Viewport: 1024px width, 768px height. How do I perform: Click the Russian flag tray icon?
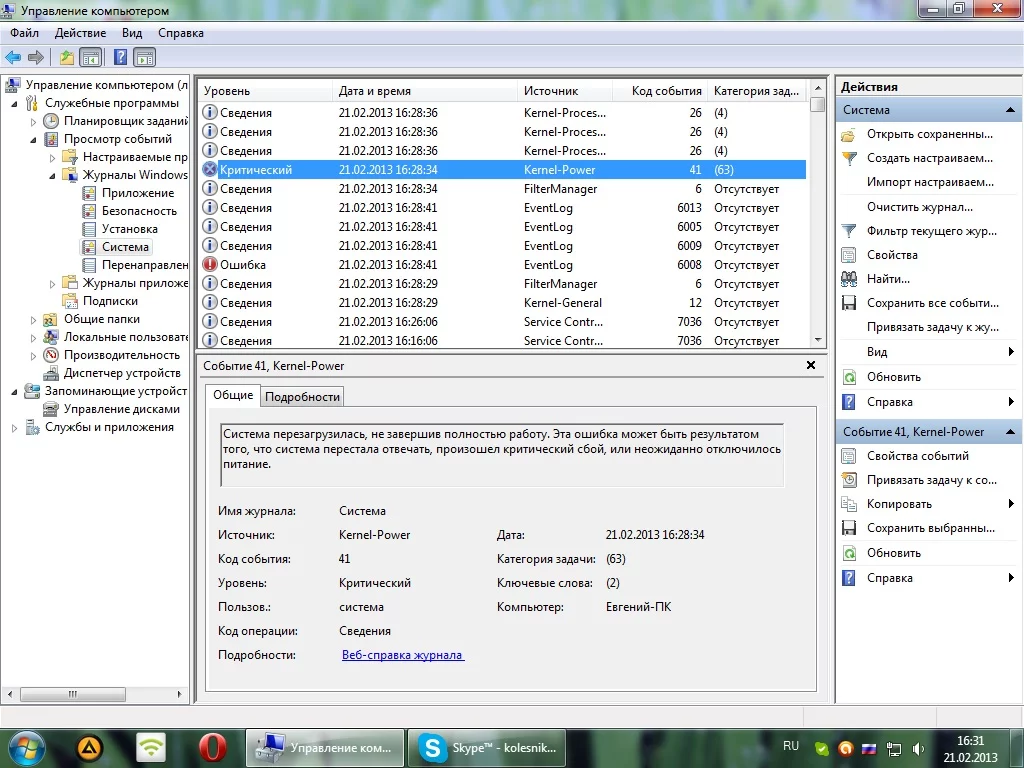(x=869, y=748)
